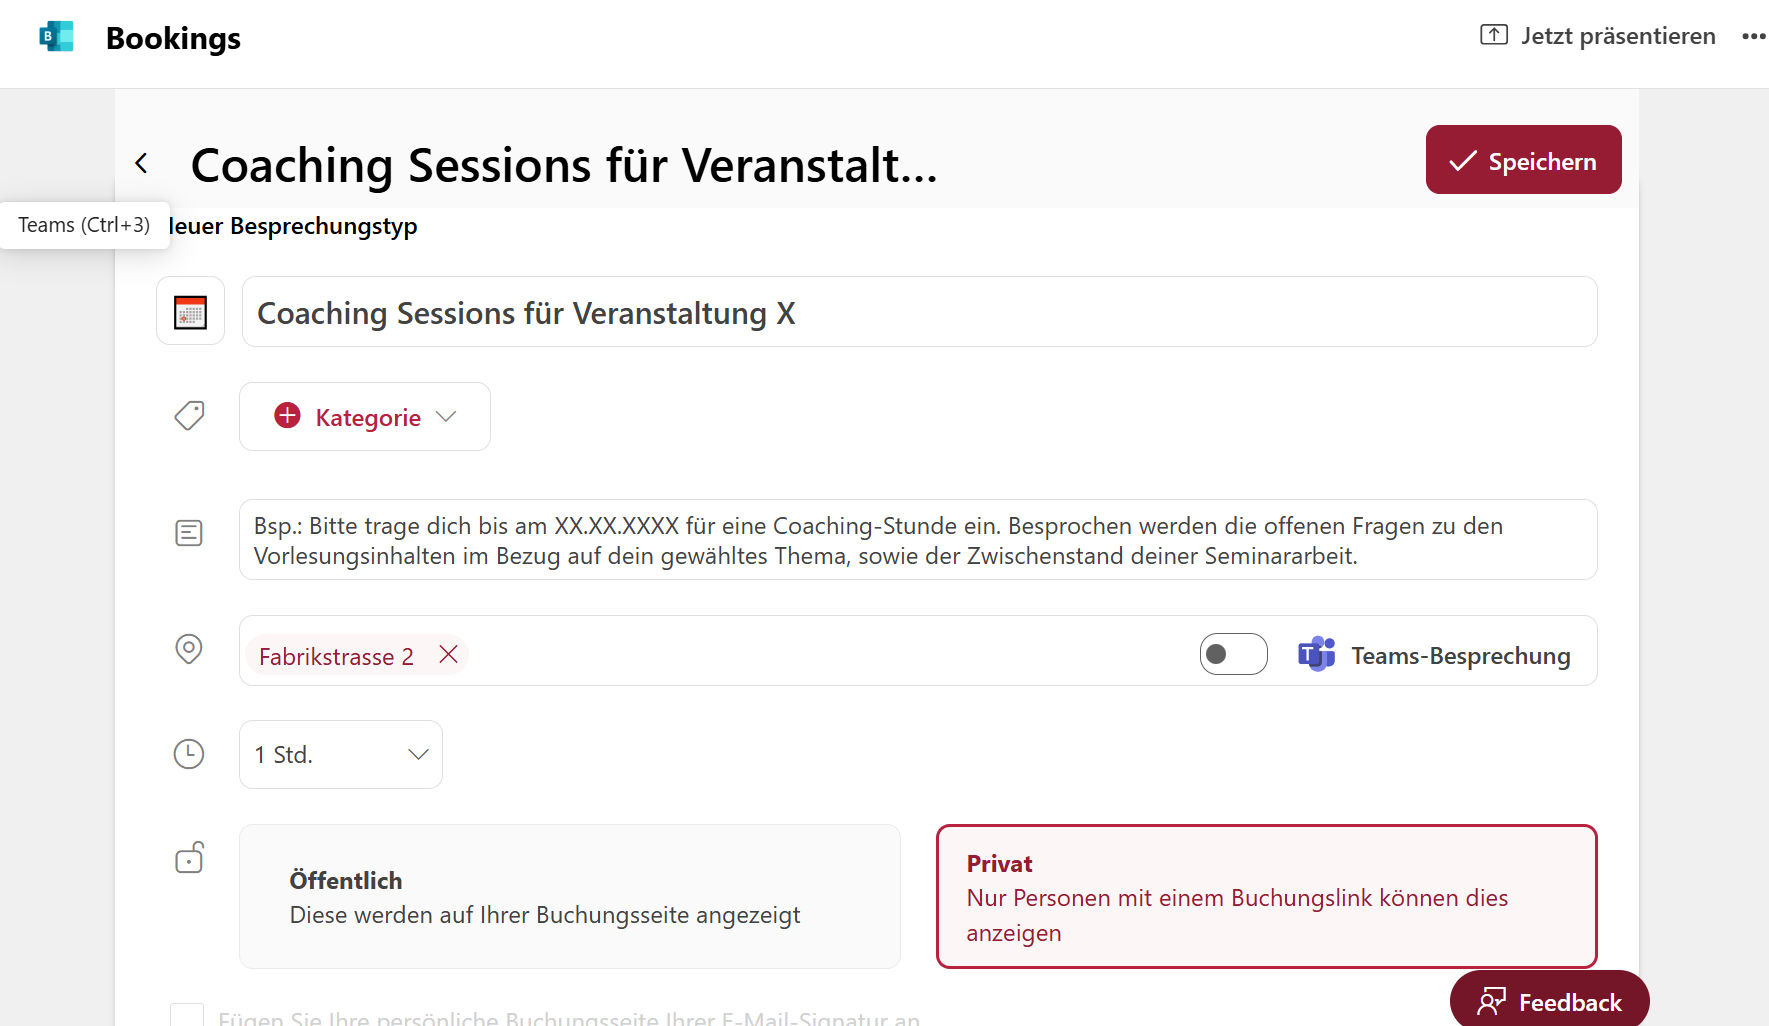Click the category tag icon
This screenshot has height=1026, width=1769.
click(x=189, y=416)
